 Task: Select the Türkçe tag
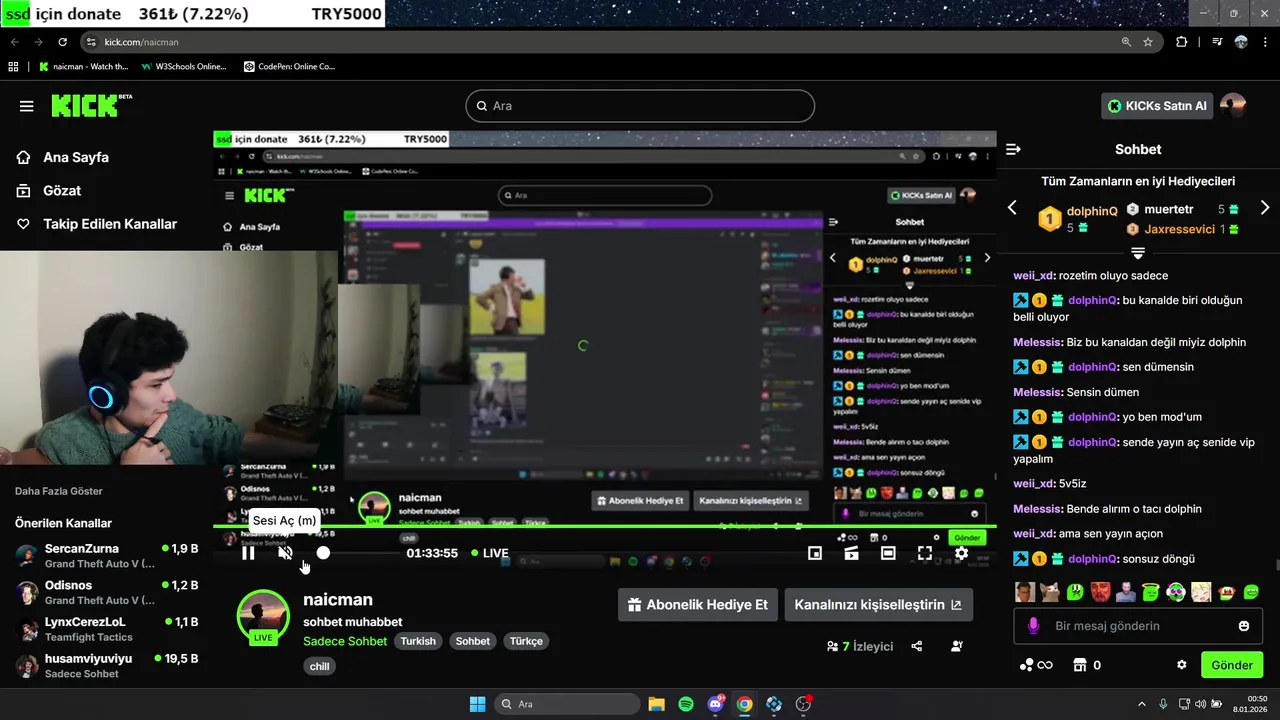click(x=526, y=641)
